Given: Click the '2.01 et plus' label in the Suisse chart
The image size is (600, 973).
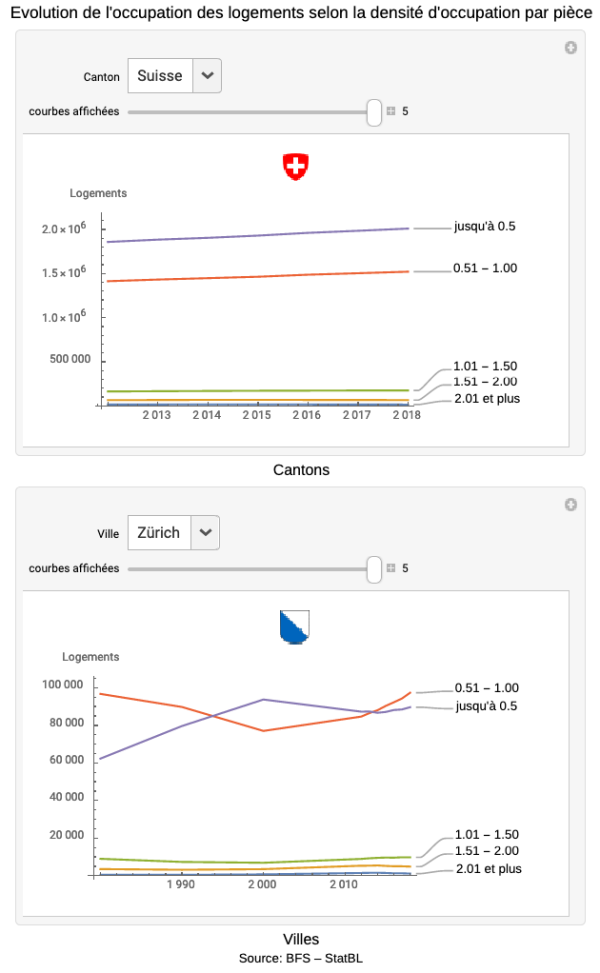Looking at the screenshot, I should pos(487,398).
